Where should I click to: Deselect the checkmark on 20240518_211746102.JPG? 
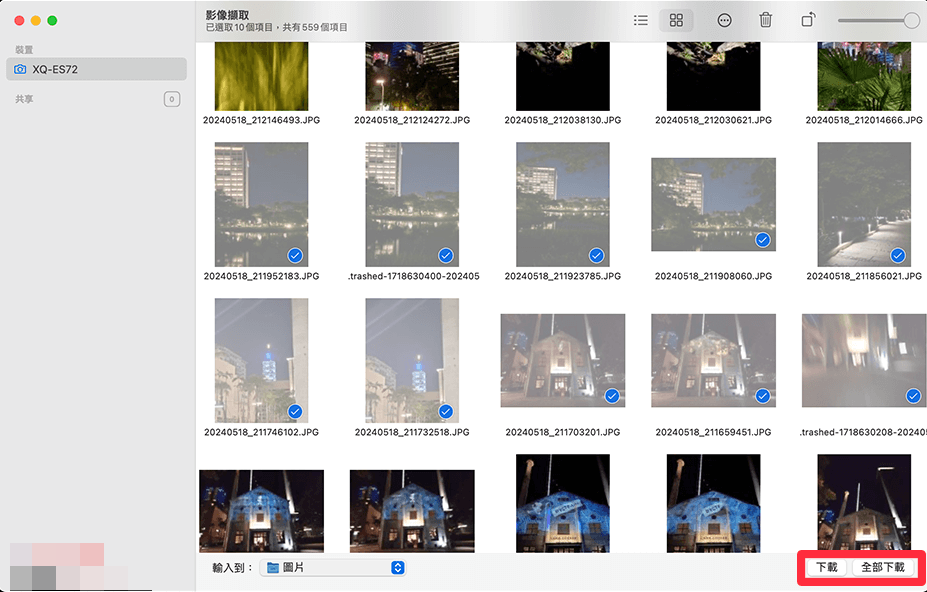click(x=294, y=411)
